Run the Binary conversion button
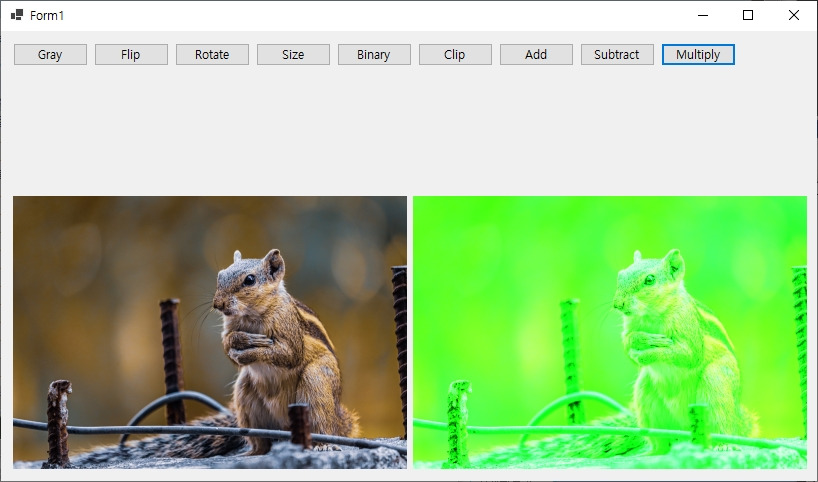Screen dimensions: 818x482 tap(374, 55)
